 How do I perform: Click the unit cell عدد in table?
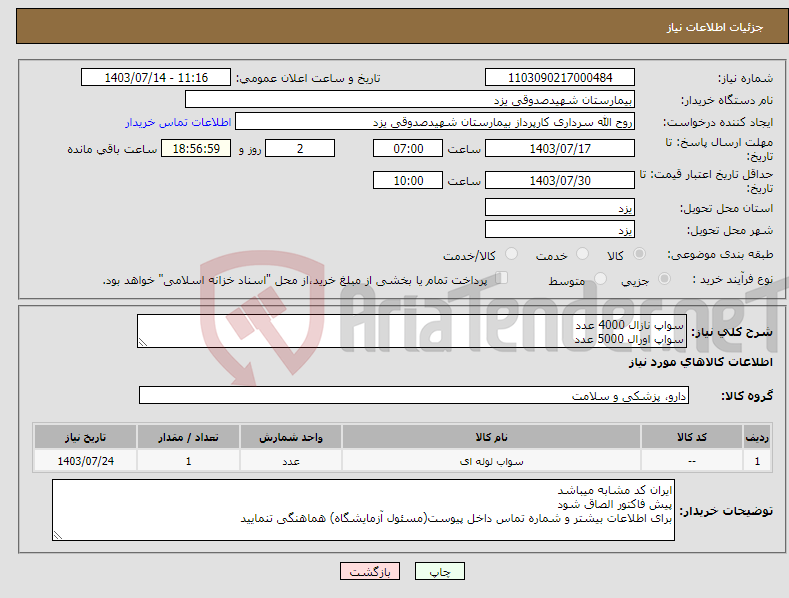tap(291, 461)
